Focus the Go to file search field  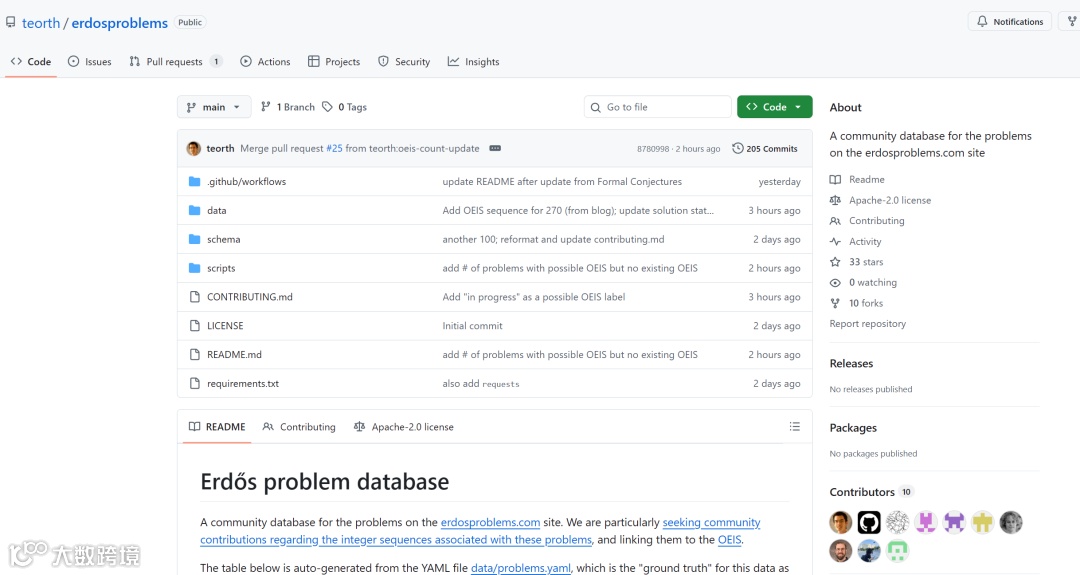tap(658, 107)
